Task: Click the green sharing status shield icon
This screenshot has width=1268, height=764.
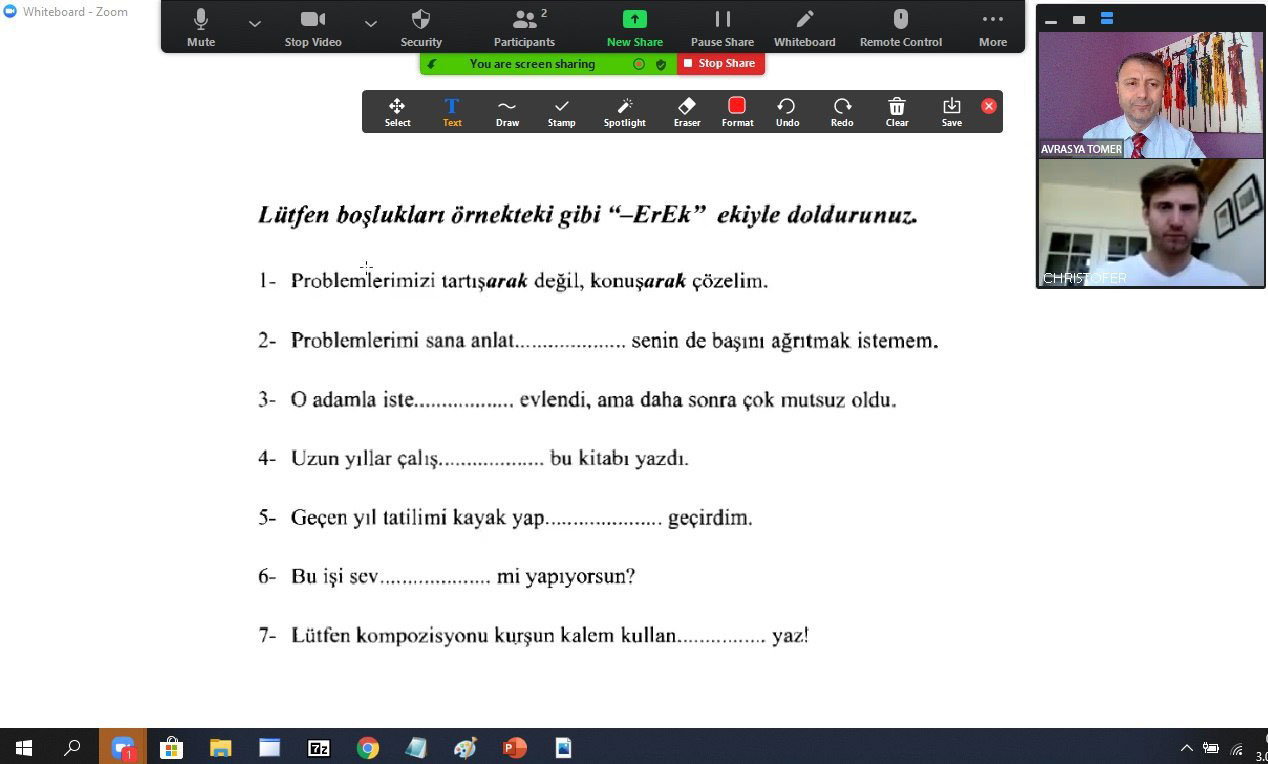Action: (x=661, y=64)
